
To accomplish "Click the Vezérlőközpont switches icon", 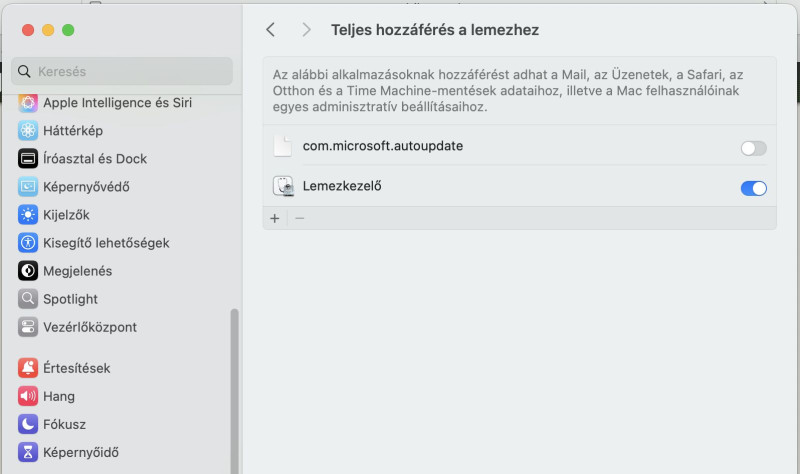I will [x=28, y=327].
